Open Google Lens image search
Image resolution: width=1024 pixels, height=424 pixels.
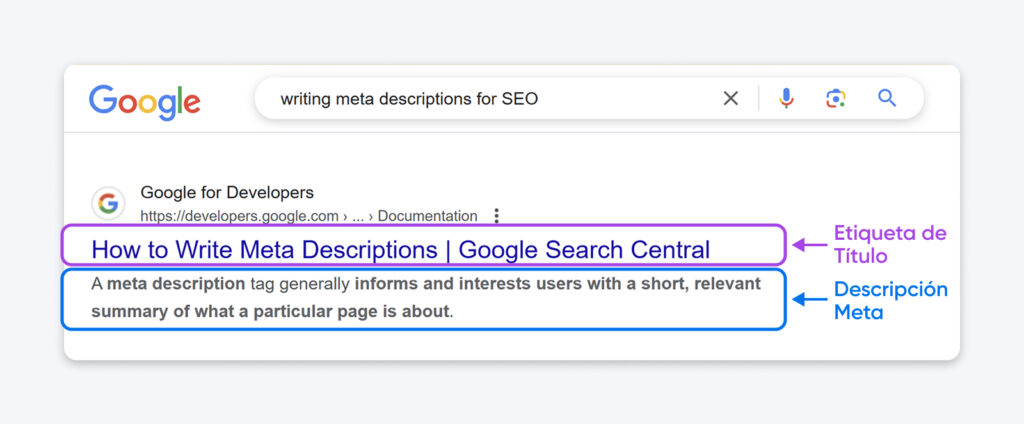(835, 98)
